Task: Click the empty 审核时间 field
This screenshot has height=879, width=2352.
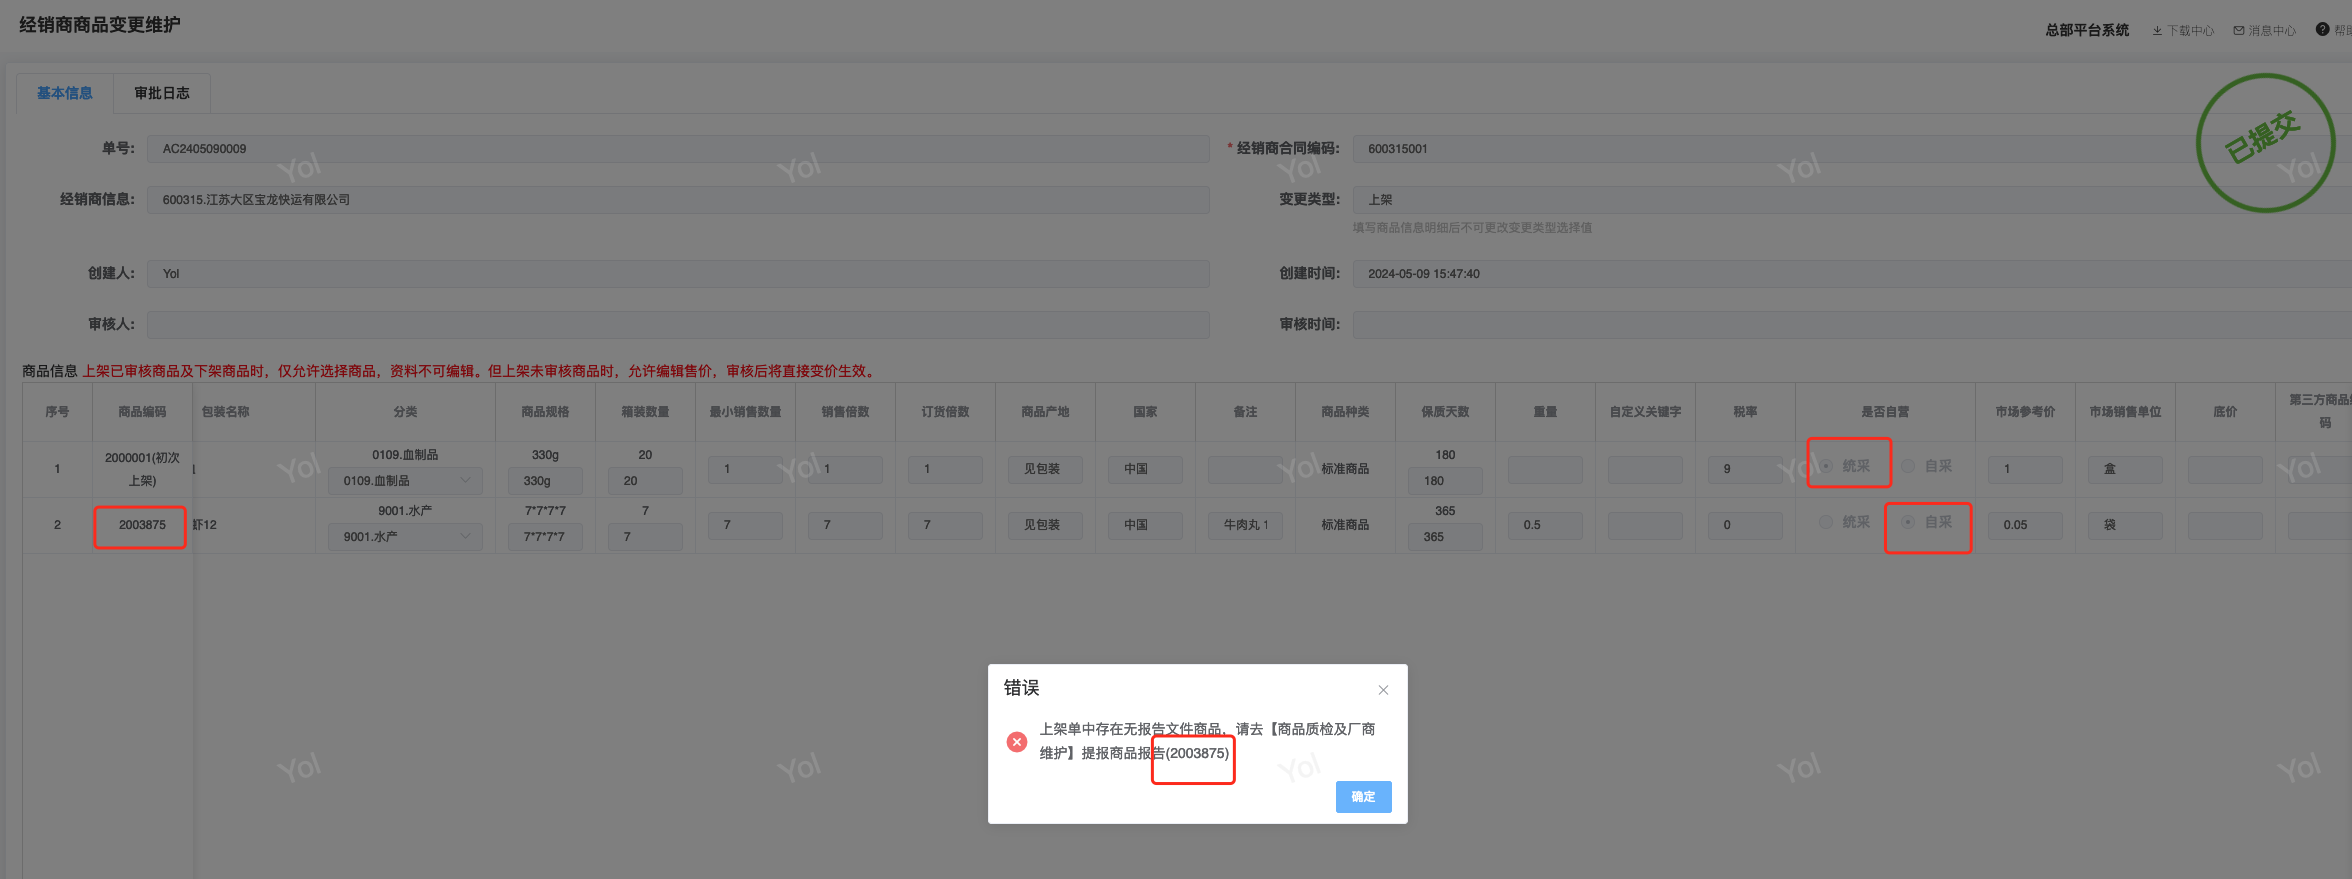Action: click(1852, 325)
